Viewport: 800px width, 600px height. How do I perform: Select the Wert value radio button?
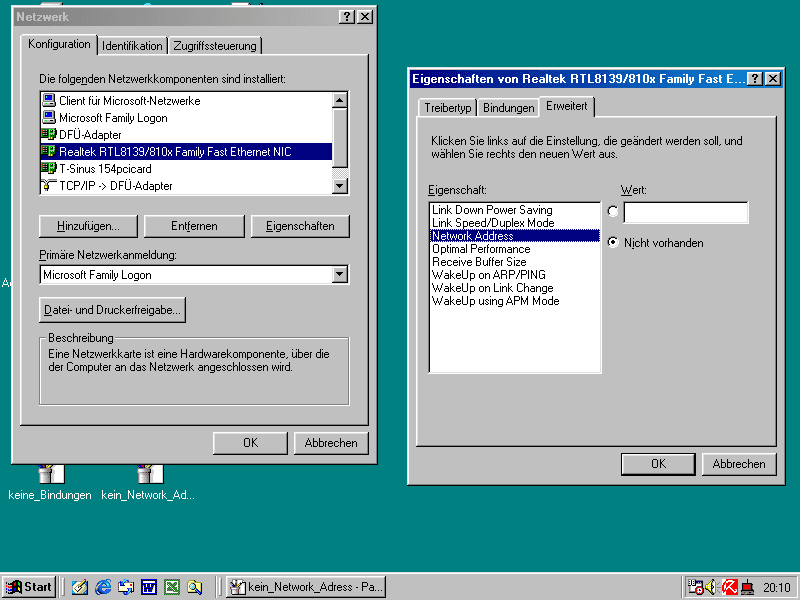point(613,211)
